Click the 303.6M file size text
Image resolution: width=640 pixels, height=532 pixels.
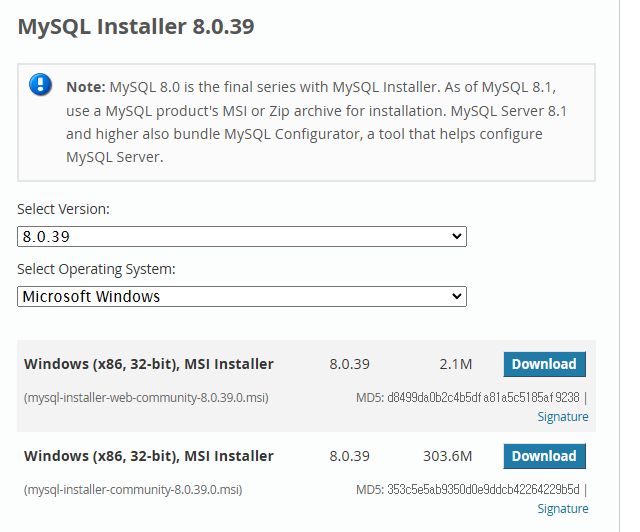[x=447, y=456]
